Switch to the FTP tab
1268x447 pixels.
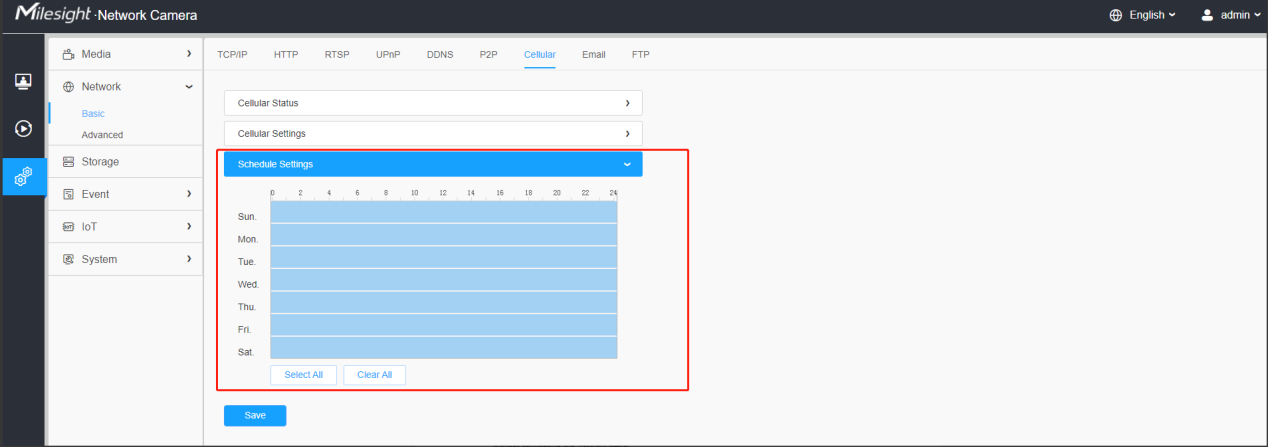[x=640, y=54]
